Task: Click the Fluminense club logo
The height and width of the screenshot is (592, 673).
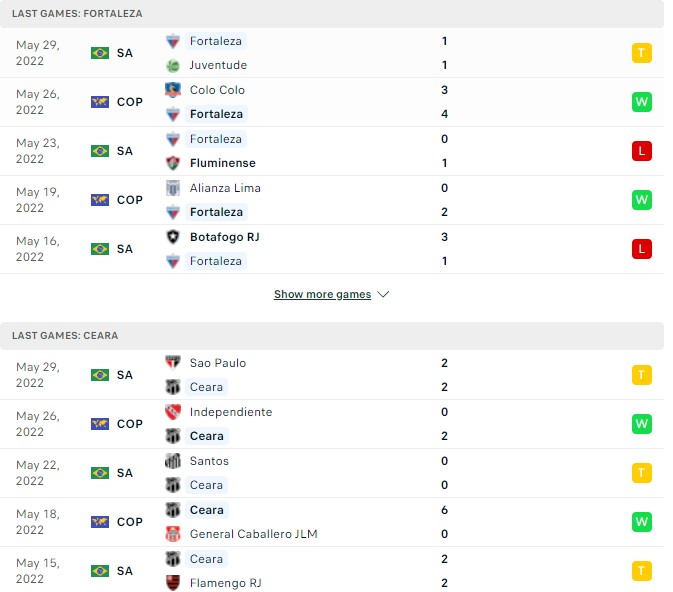Action: 173,163
